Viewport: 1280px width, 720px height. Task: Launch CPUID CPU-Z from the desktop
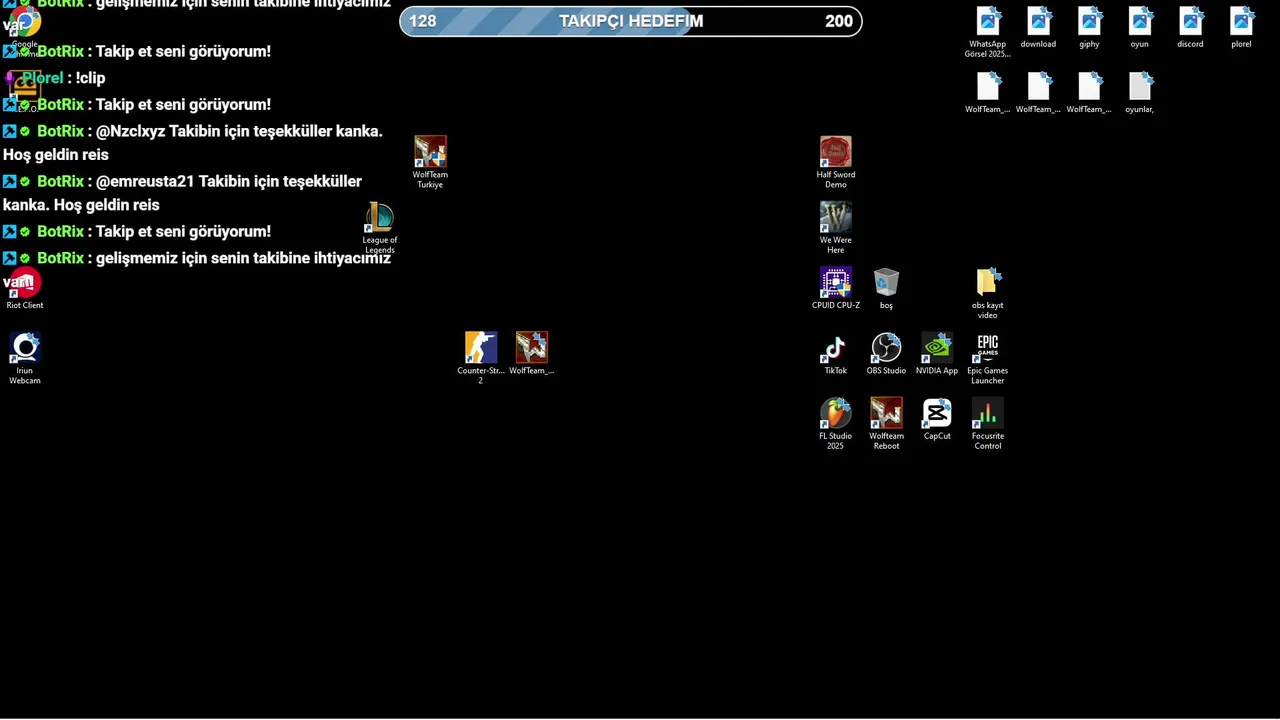click(x=836, y=289)
